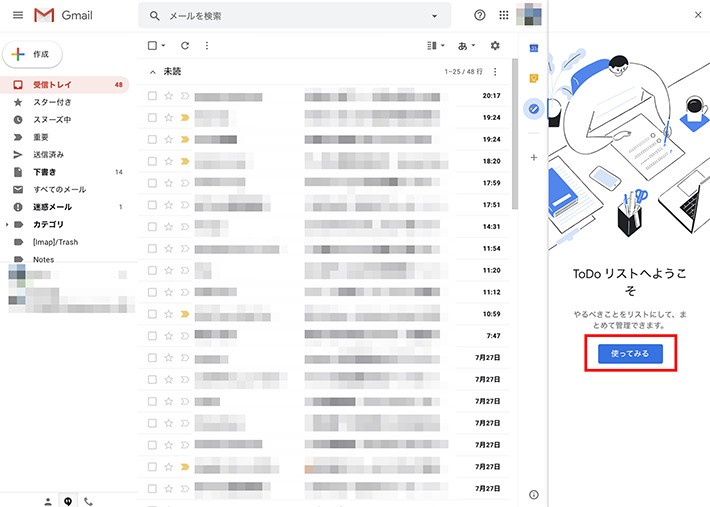Click the plus icon to get add-ons
Screen dimensions: 710x507
[x=534, y=158]
